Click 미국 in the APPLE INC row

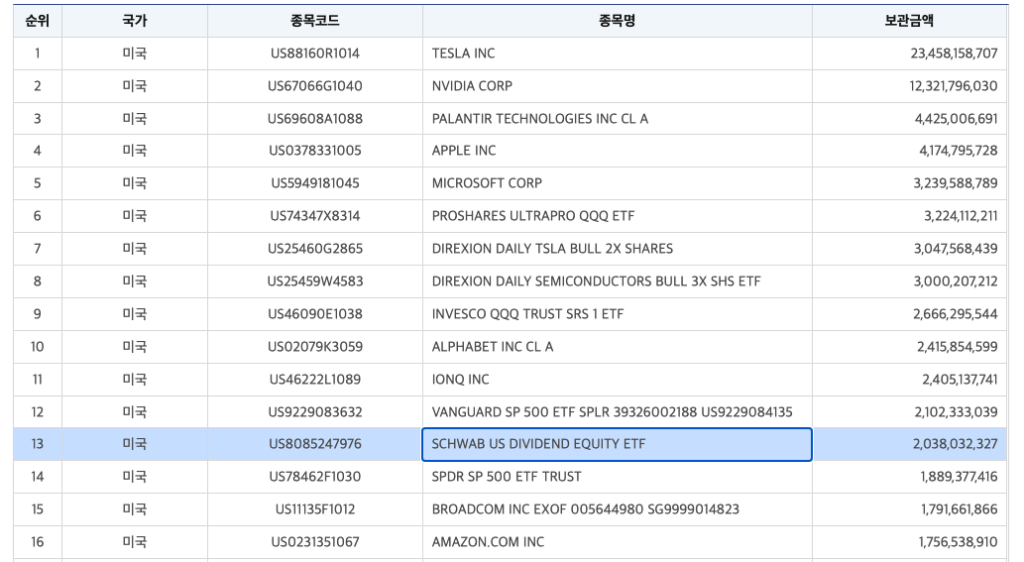point(135,151)
